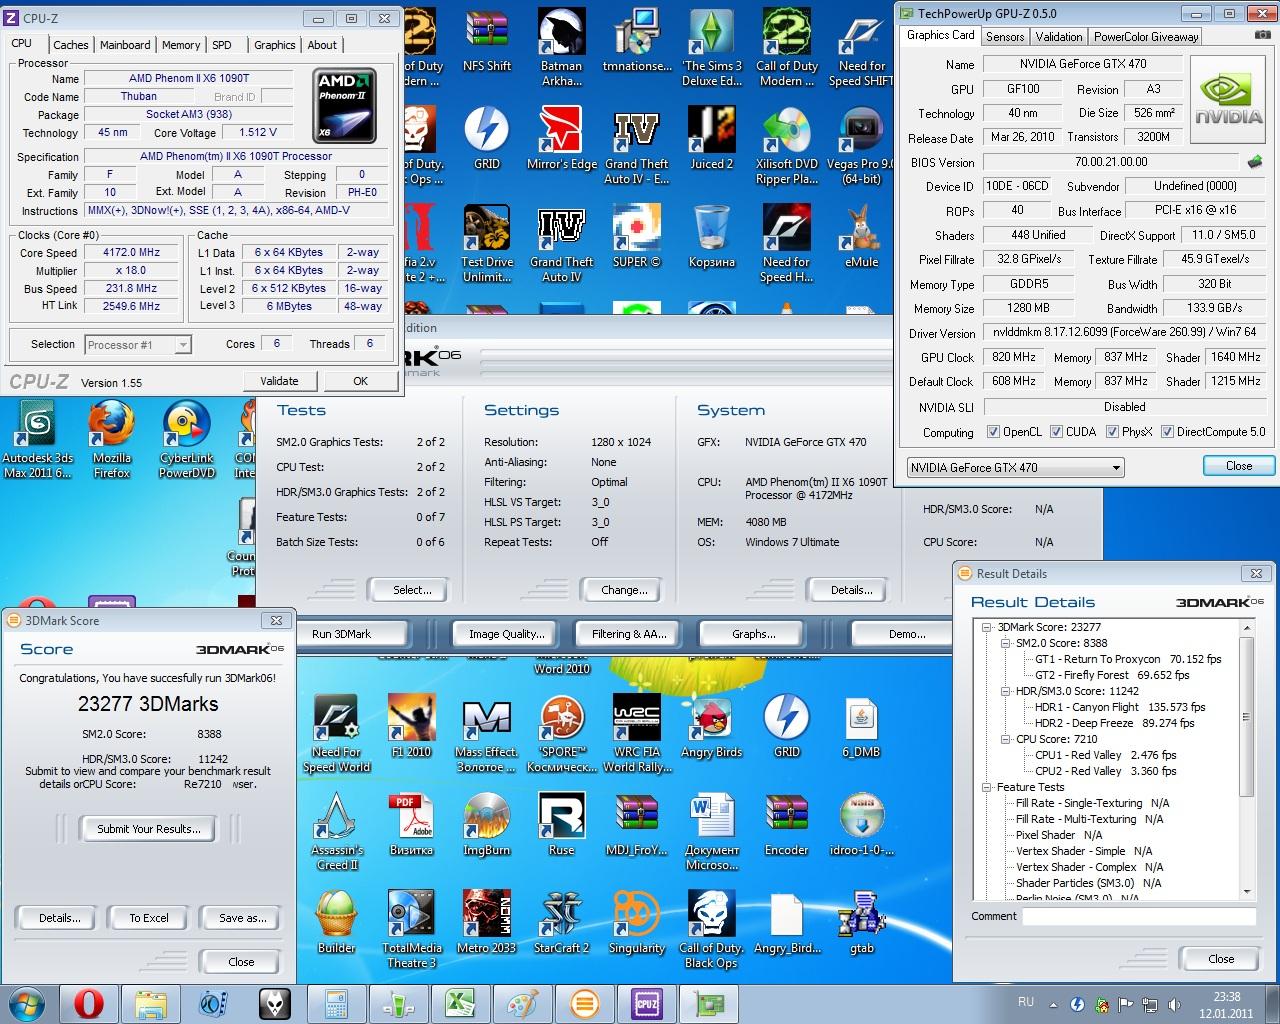Toggle OpenCL checkbox in GPU-Z
The height and width of the screenshot is (1024, 1280).
pyautogui.click(x=993, y=432)
